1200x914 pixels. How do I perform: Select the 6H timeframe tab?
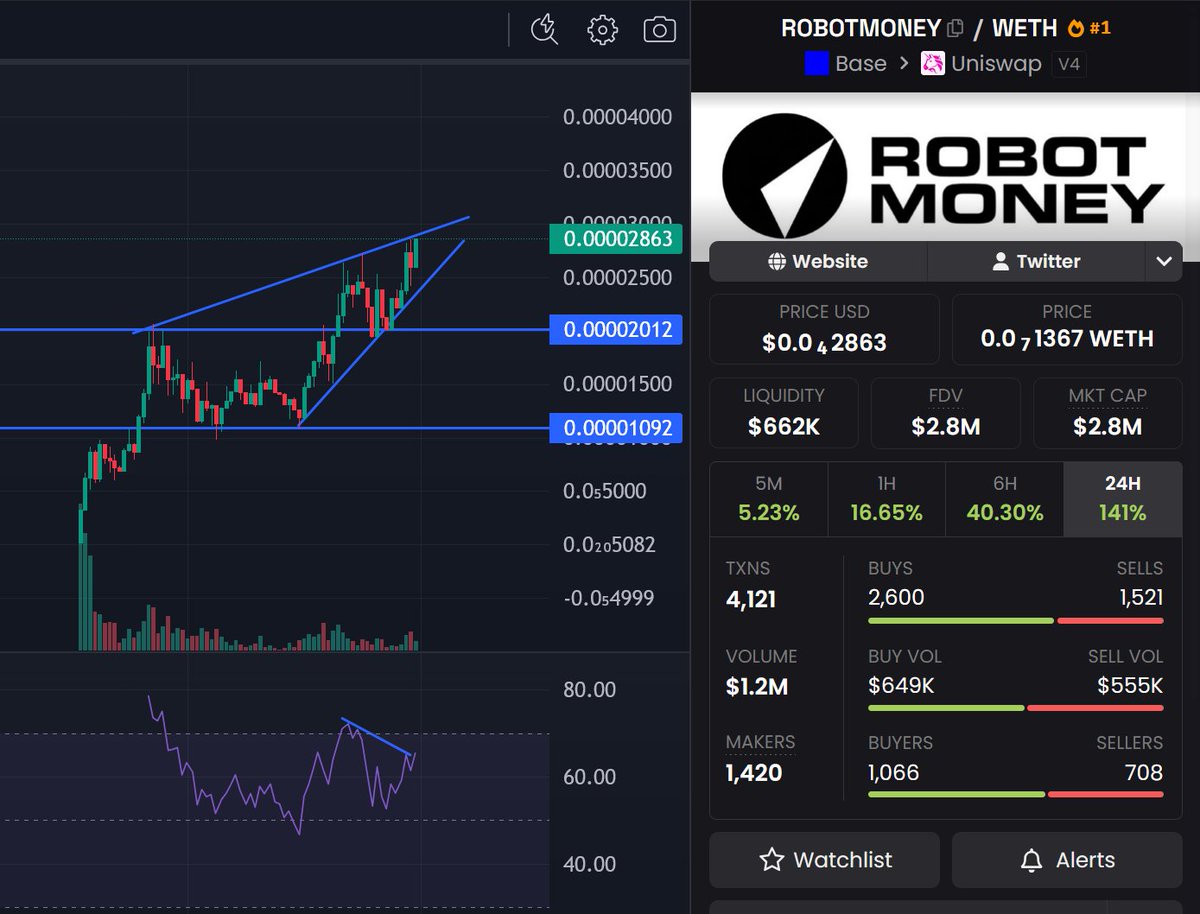[1005, 499]
